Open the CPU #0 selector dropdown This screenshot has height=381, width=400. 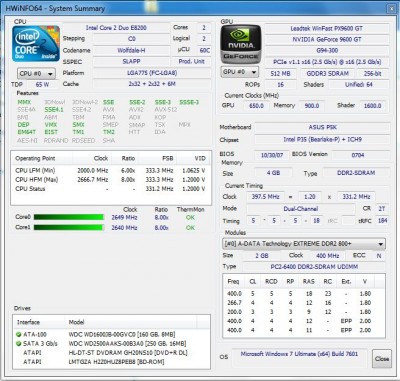36,73
